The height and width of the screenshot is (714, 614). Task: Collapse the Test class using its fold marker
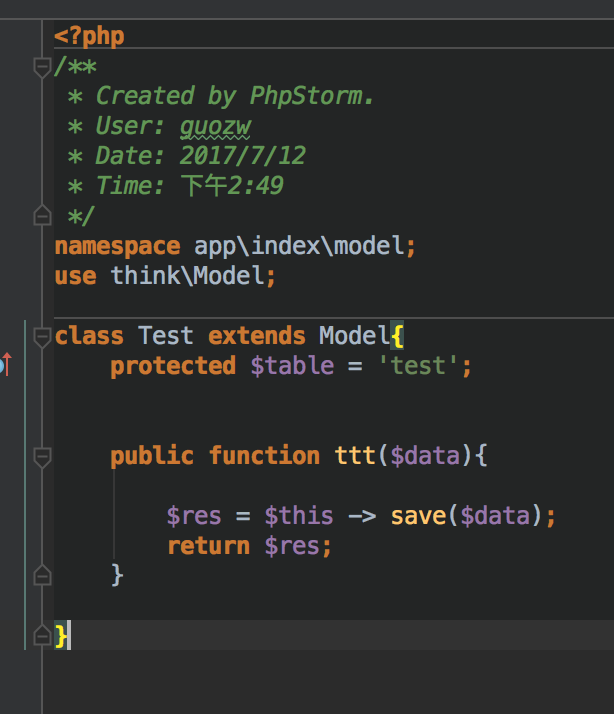click(42, 336)
